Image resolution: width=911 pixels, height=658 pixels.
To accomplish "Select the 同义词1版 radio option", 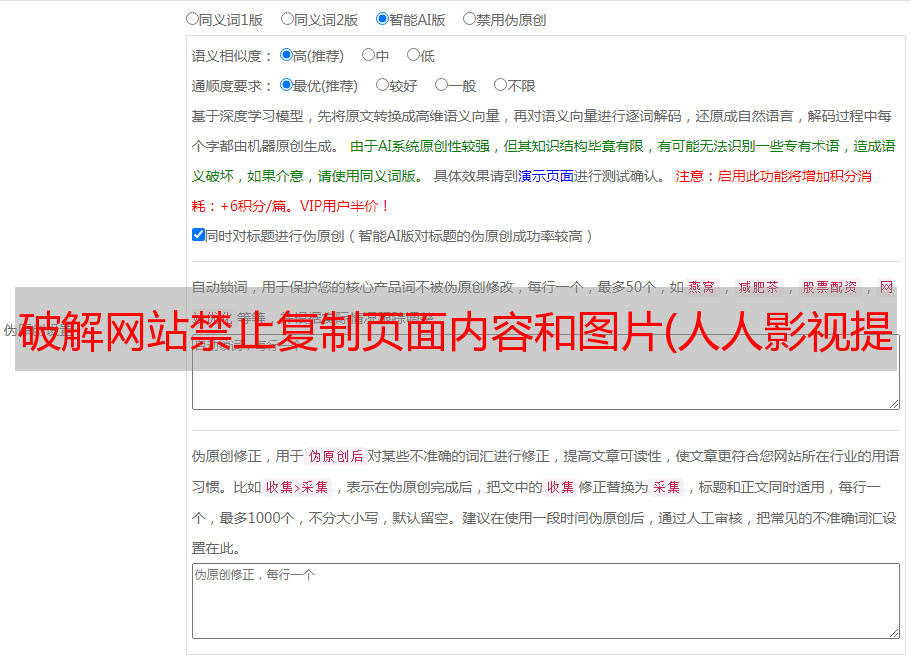I will [192, 19].
